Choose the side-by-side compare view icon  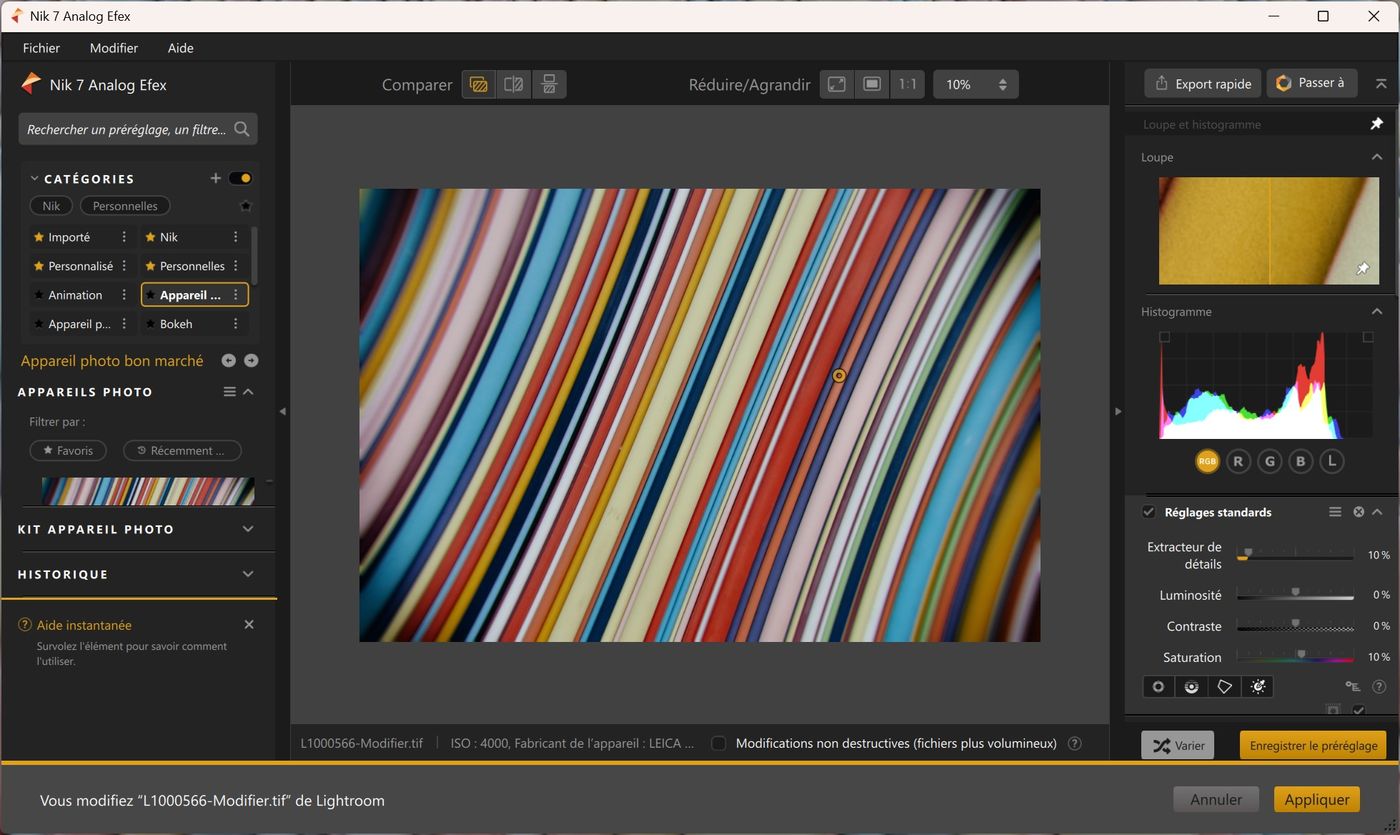549,85
